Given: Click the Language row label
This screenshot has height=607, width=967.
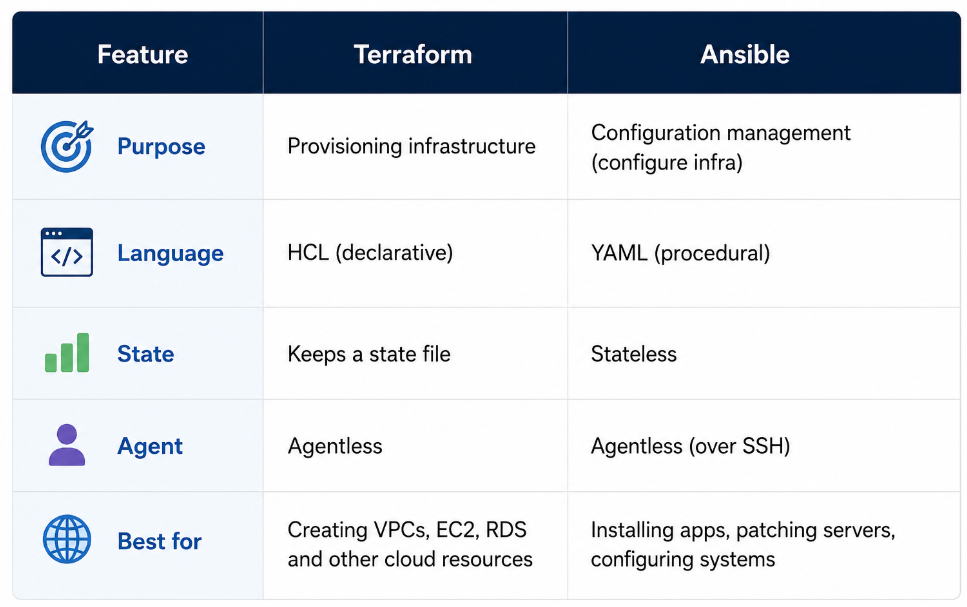Looking at the screenshot, I should click(170, 254).
